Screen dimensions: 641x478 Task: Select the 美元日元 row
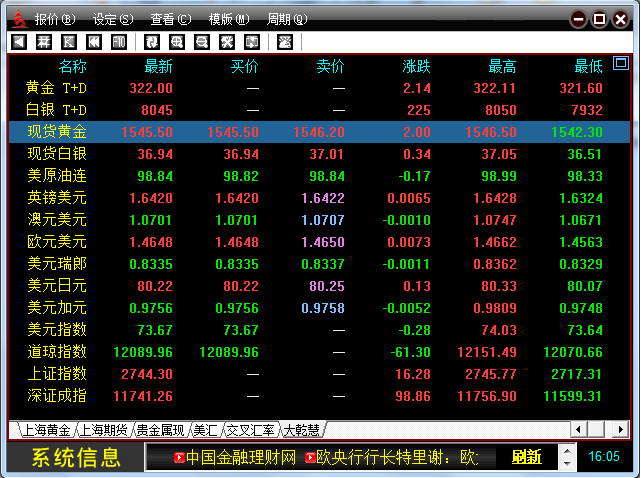[x=319, y=286]
